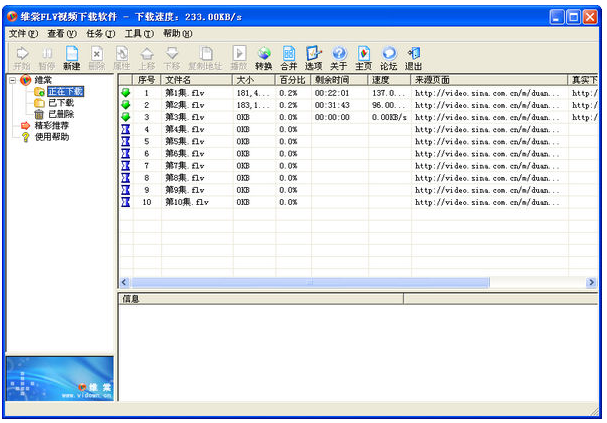Select 已下载 folder in the tree
Screen dimensions: 607x423
coord(61,103)
